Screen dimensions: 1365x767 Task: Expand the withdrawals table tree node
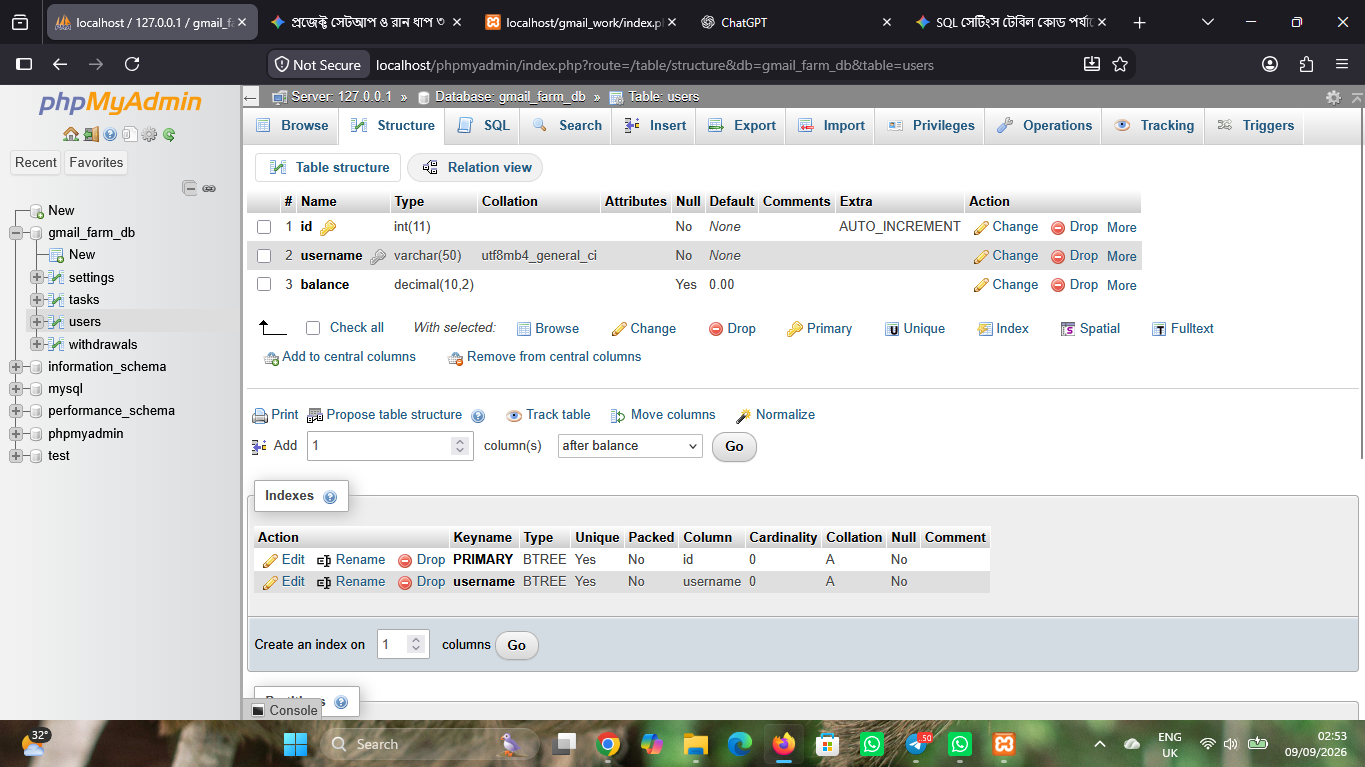point(36,344)
